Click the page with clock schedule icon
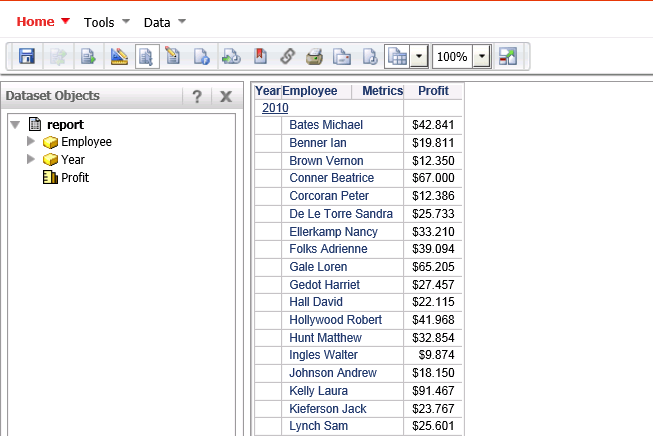653x436 pixels. (x=370, y=56)
